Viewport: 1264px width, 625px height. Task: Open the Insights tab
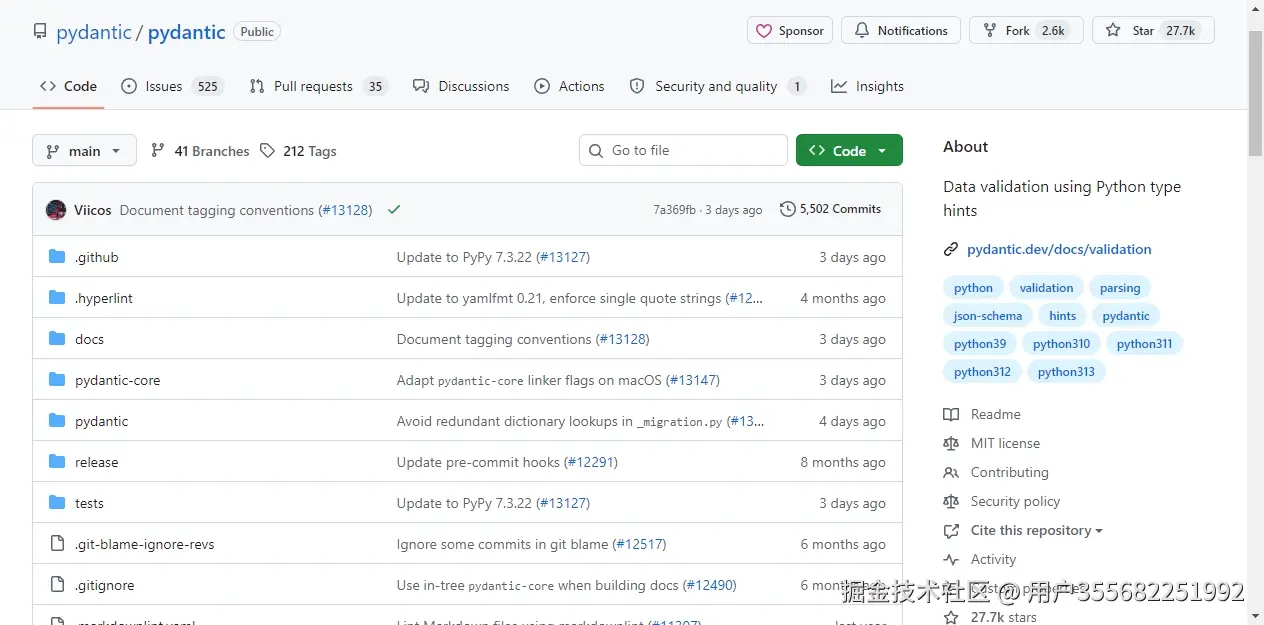(x=867, y=86)
